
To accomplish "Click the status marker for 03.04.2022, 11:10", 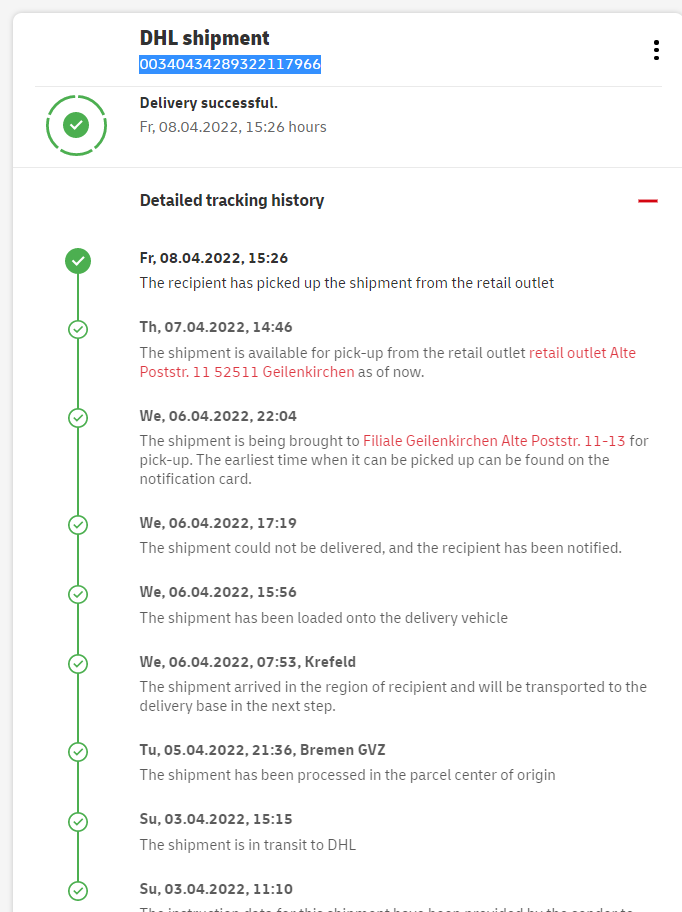I will click(78, 890).
